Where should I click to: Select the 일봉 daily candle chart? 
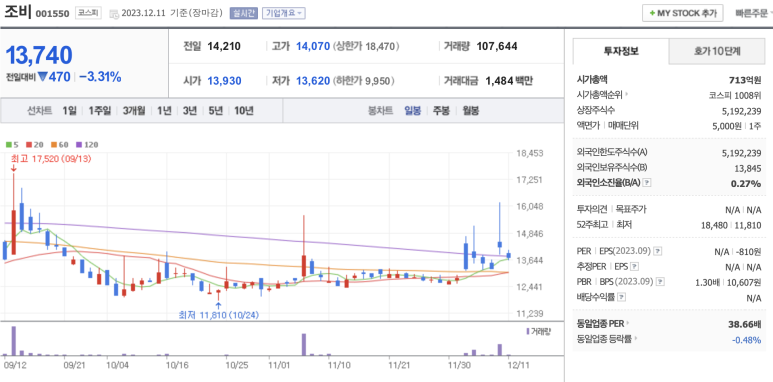point(413,110)
